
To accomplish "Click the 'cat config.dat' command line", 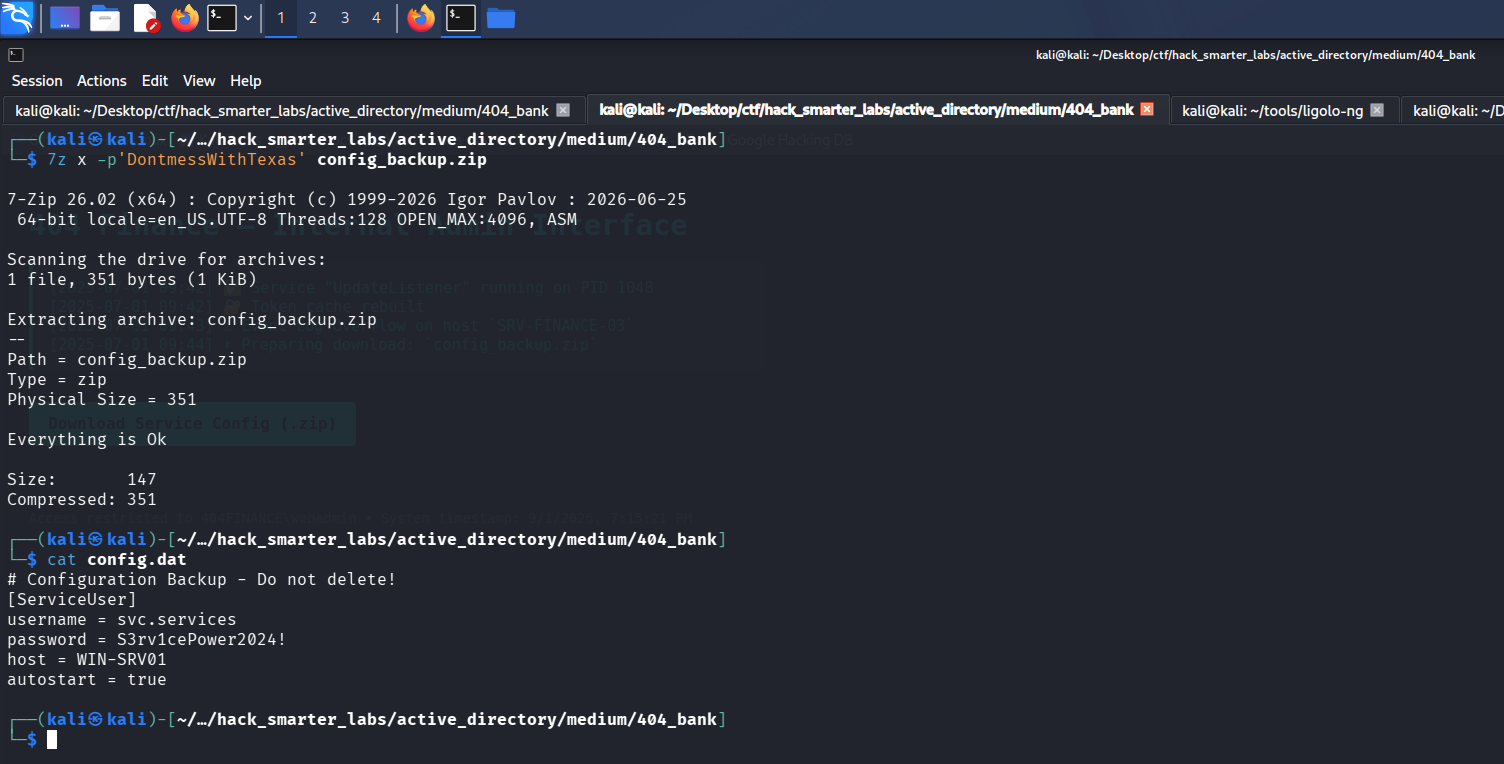I will (117, 560).
